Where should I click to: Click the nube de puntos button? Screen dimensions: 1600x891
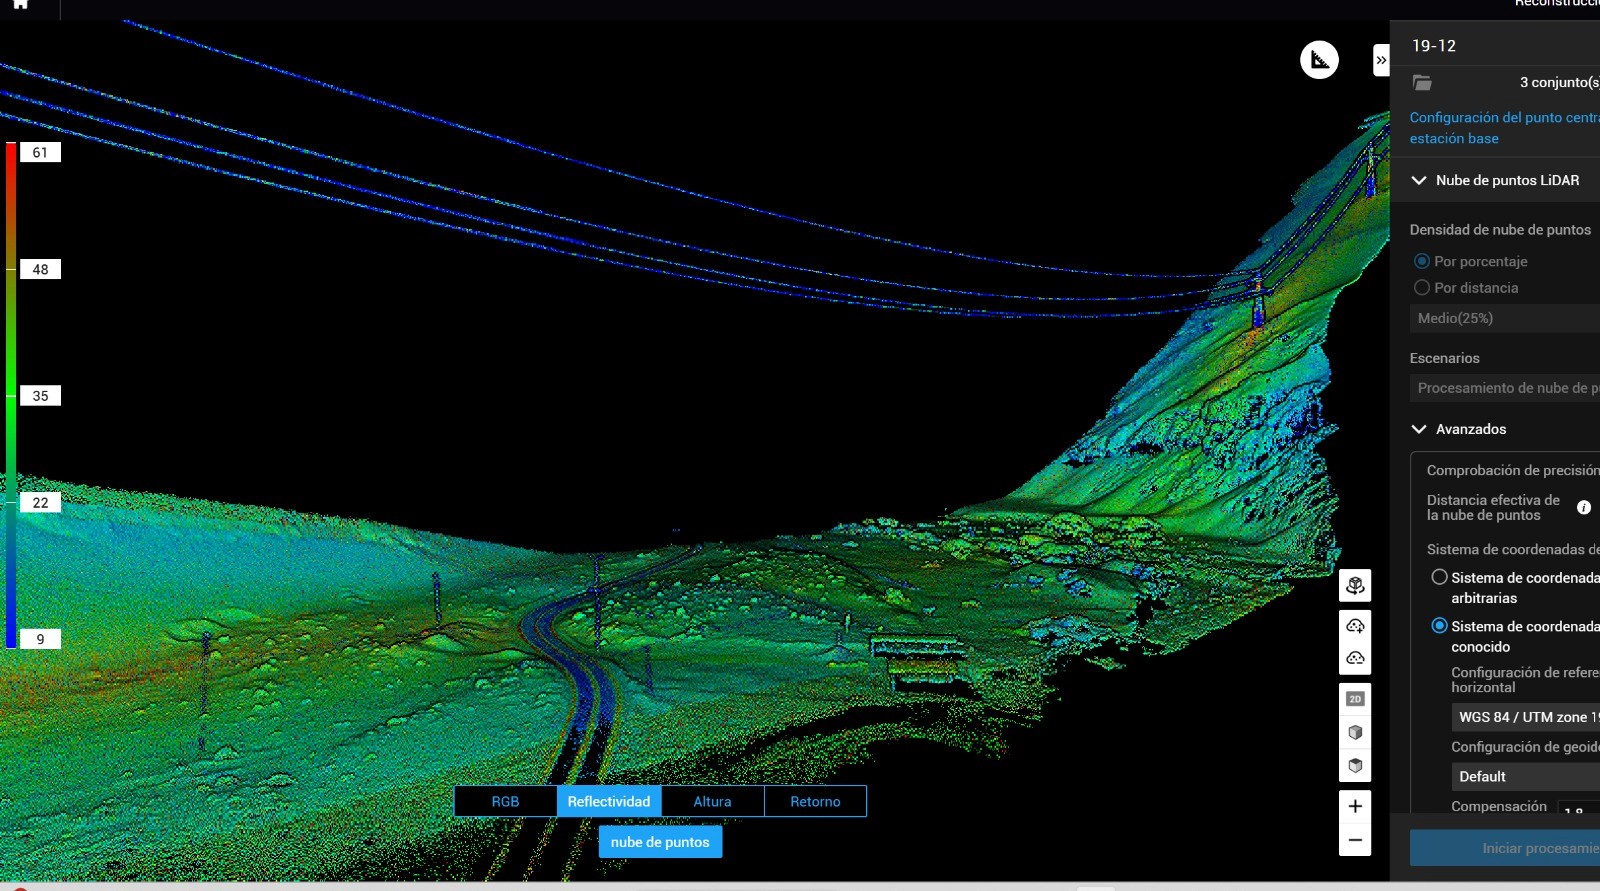tap(660, 842)
